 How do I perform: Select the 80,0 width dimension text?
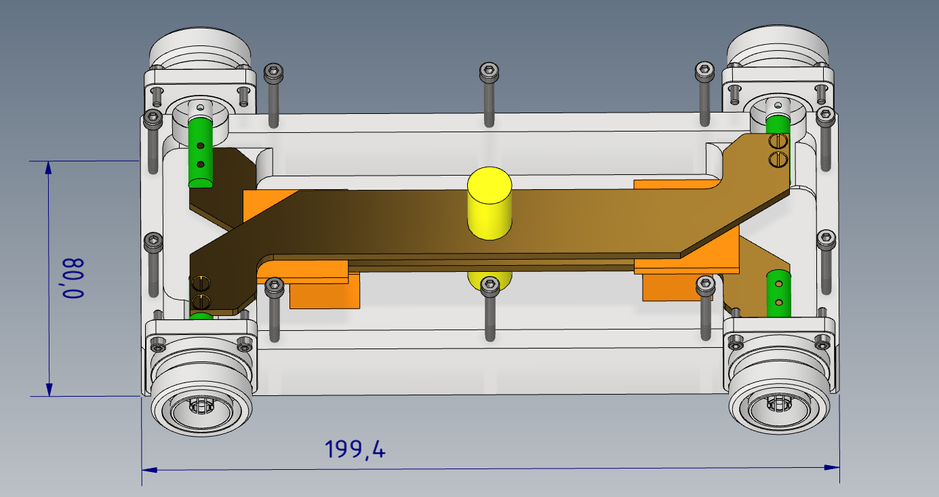73,278
